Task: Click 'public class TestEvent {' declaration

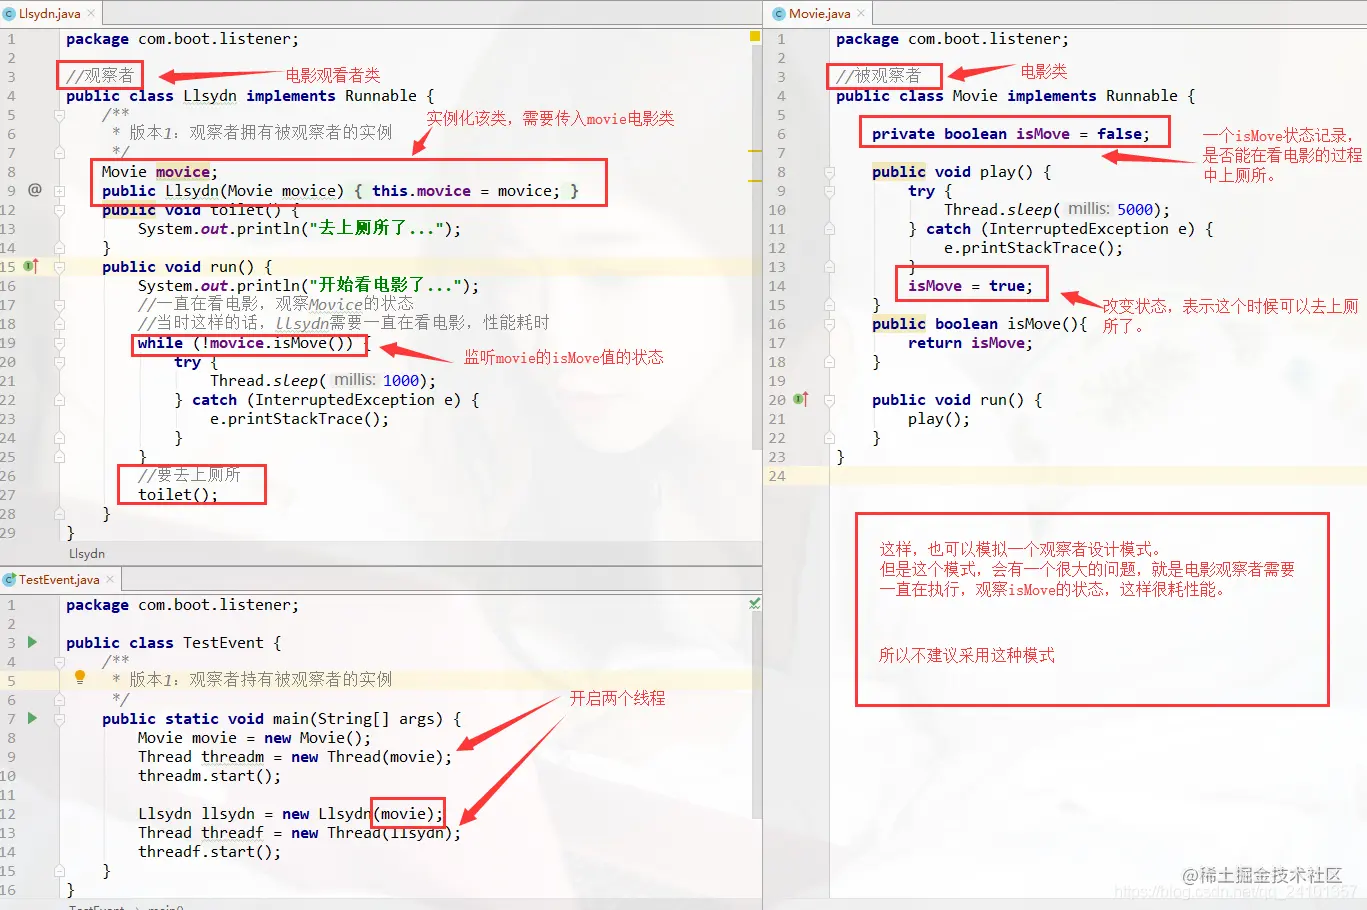Action: 174,643
